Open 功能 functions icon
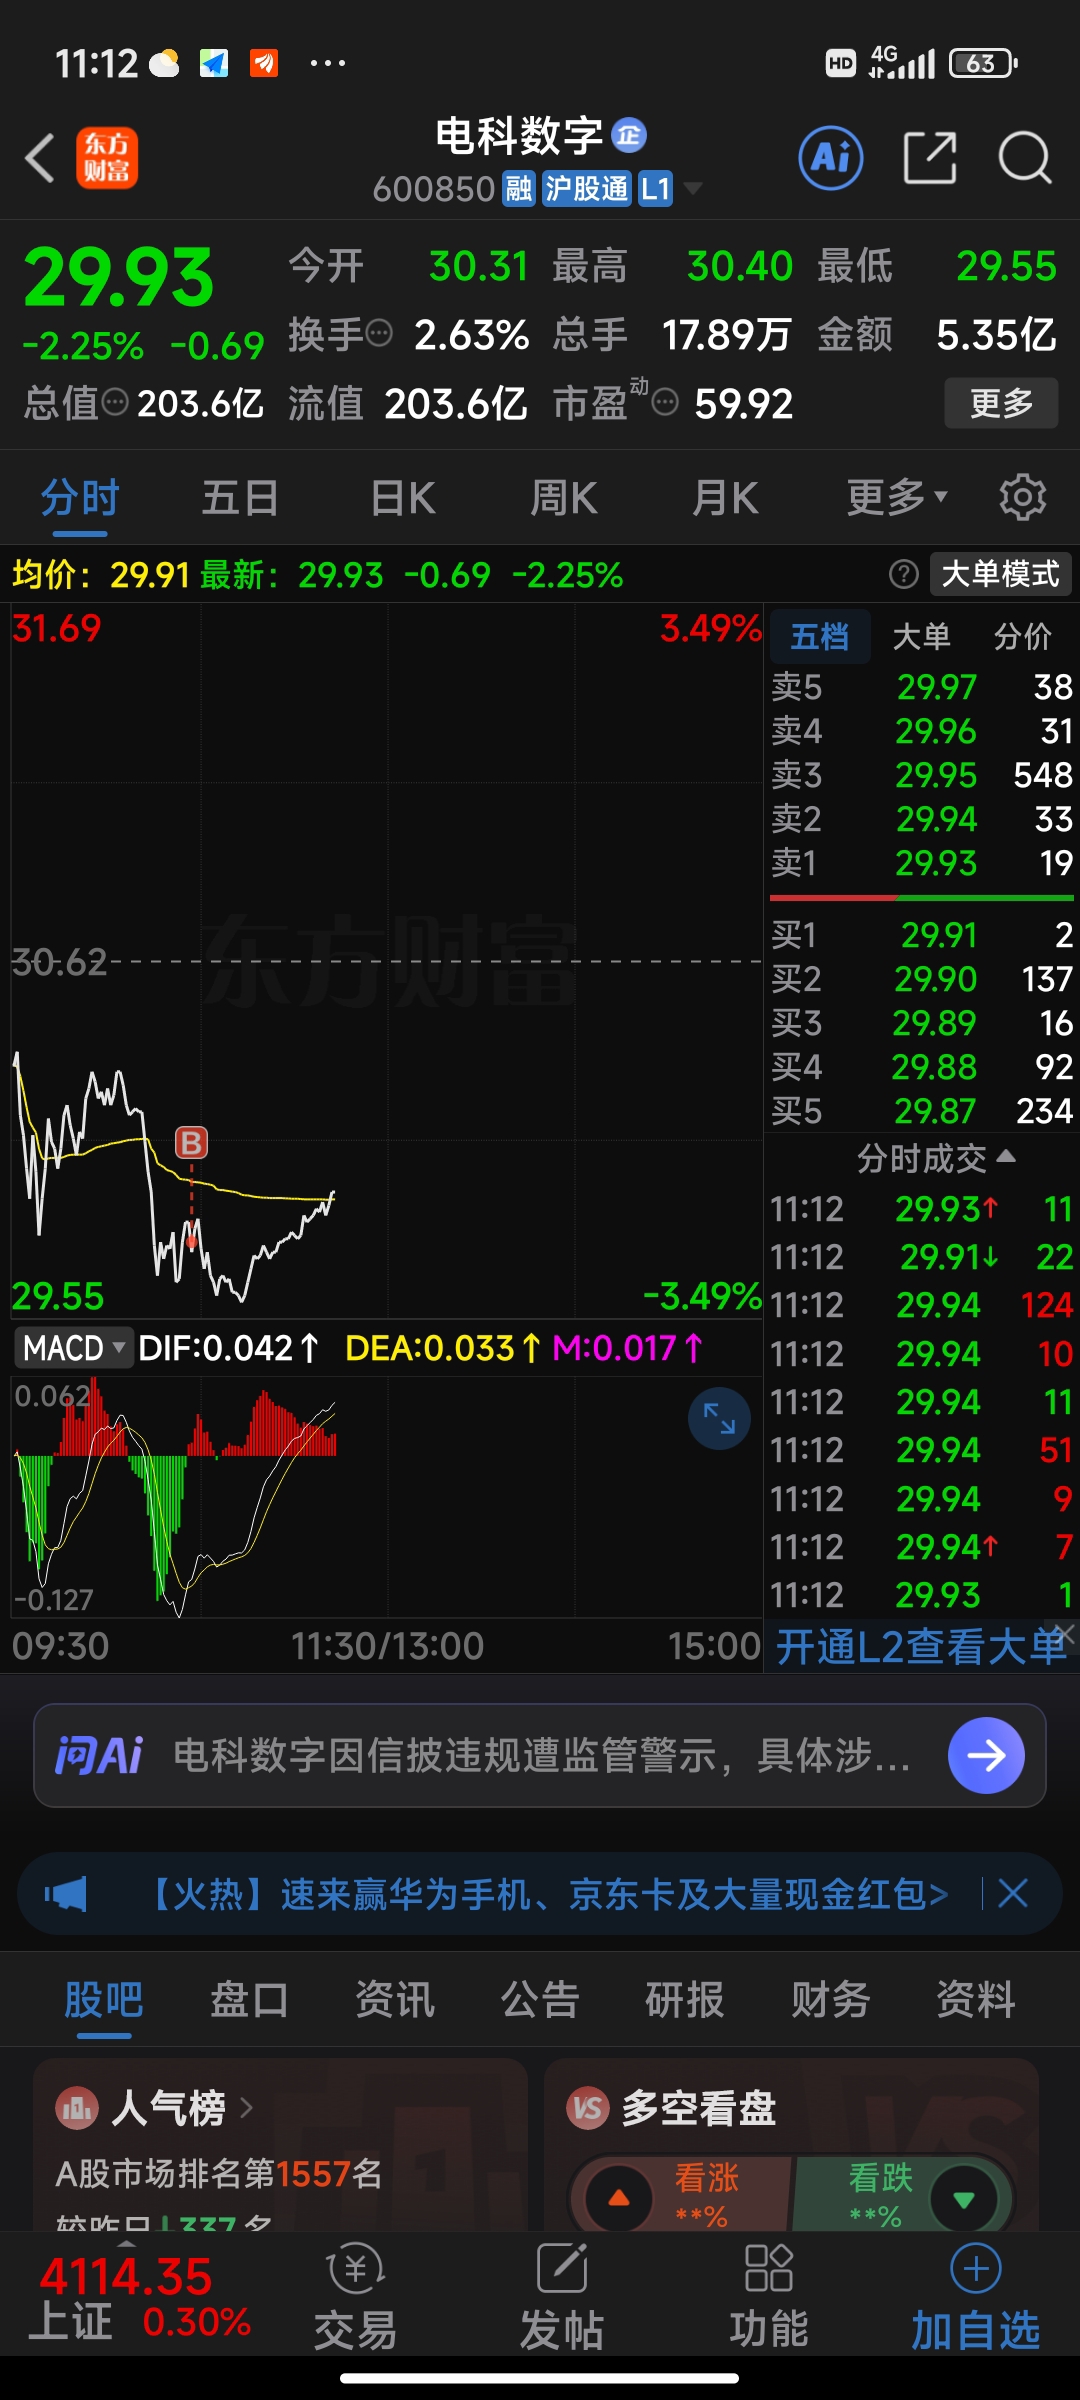 [768, 2296]
